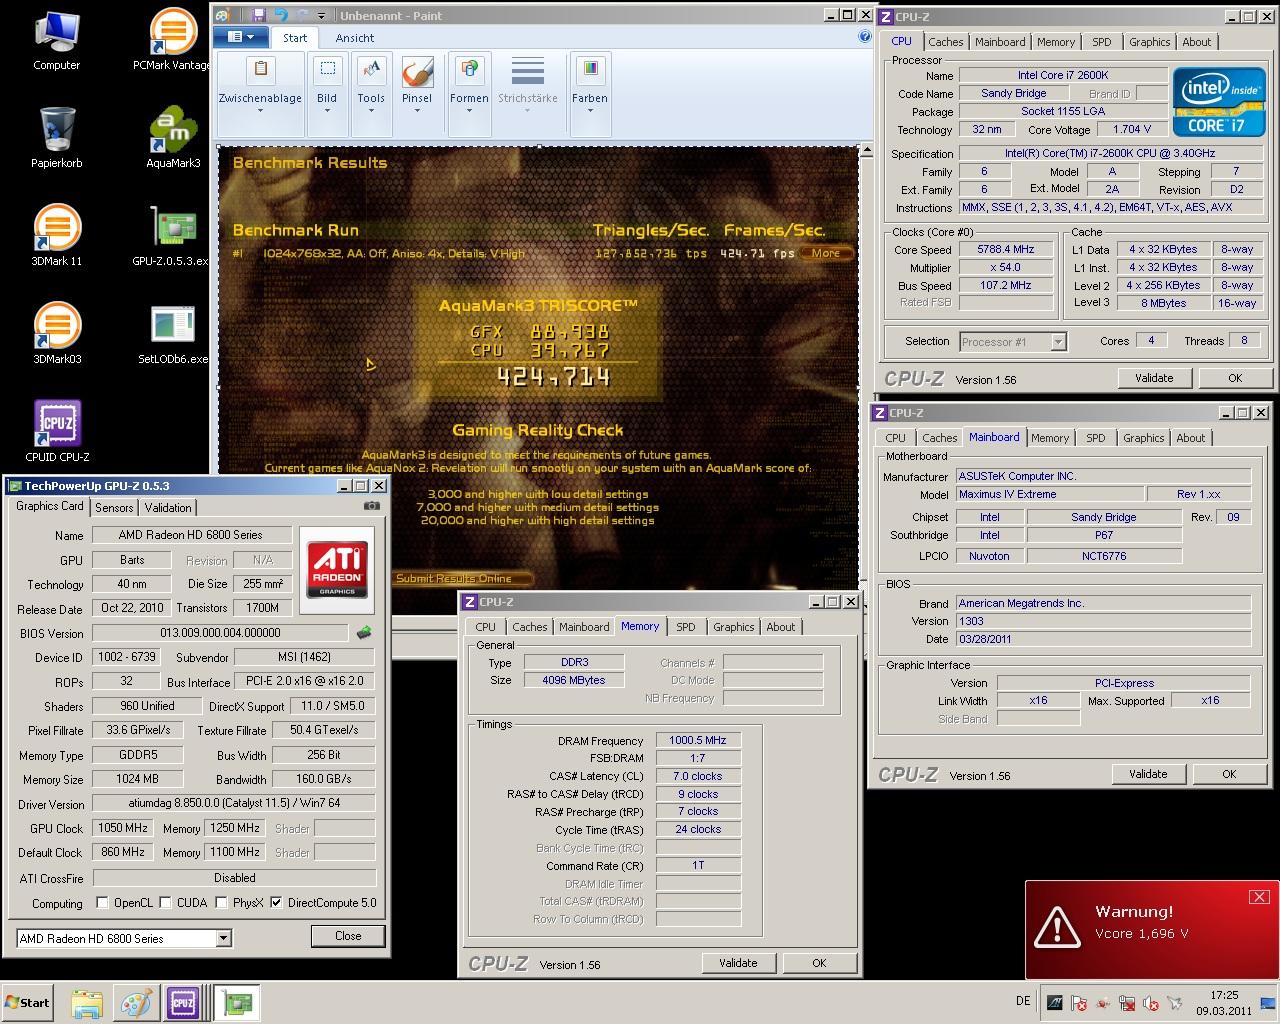The image size is (1280, 1024).
Task: Click the DRAM Frequency value 1000.5 MHz field
Action: tap(698, 740)
